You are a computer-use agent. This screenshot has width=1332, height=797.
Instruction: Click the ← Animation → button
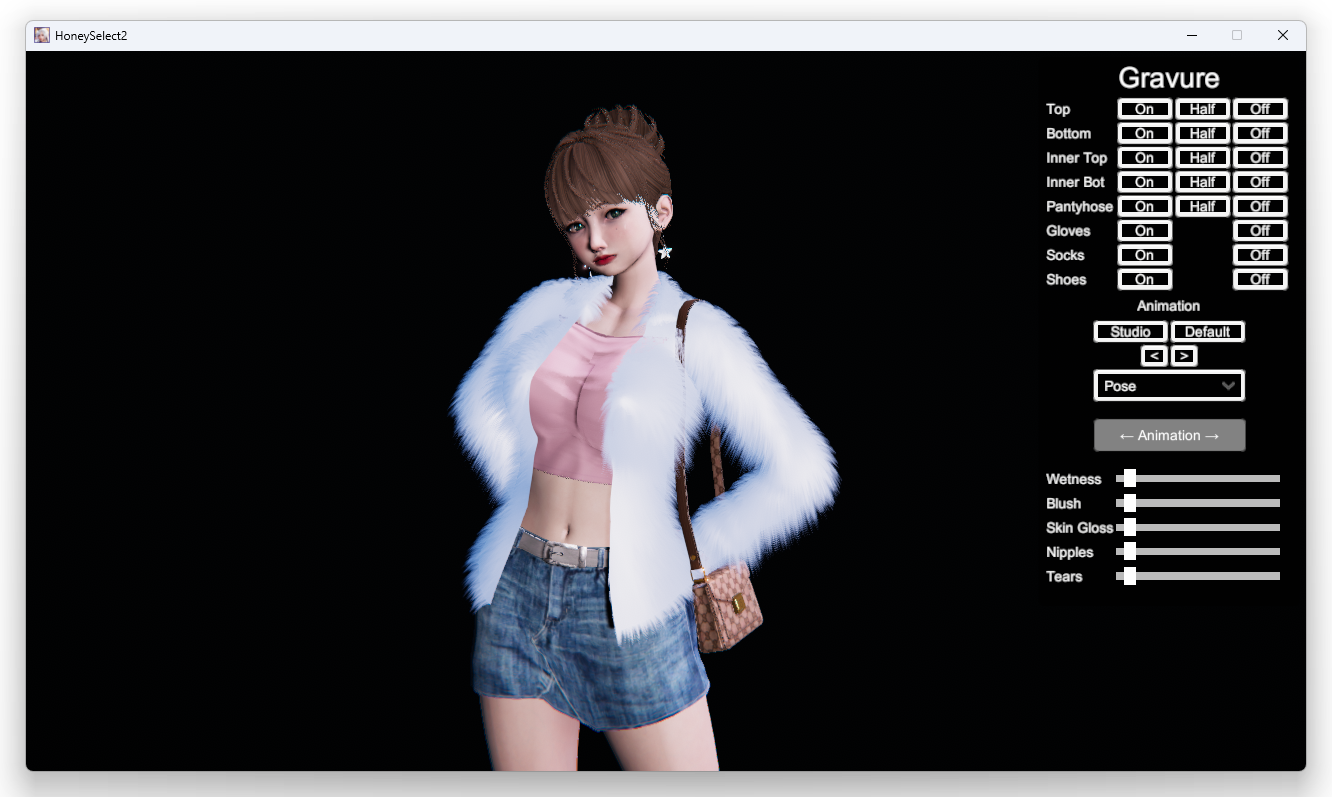click(1169, 435)
